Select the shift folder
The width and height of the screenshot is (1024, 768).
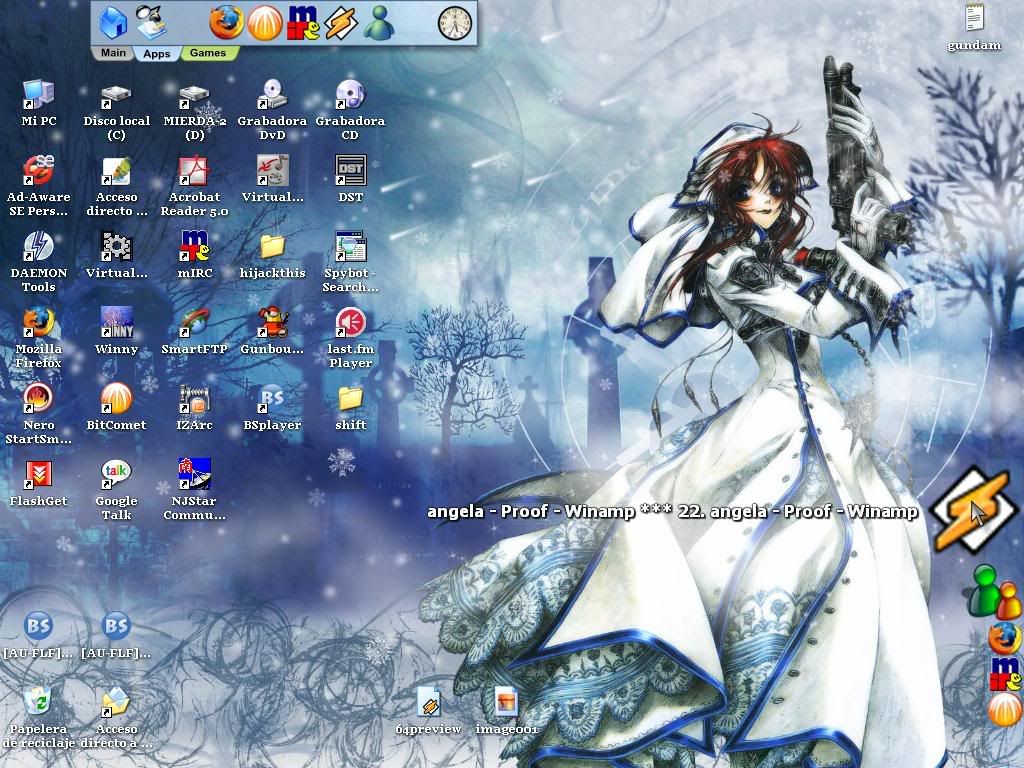350,408
